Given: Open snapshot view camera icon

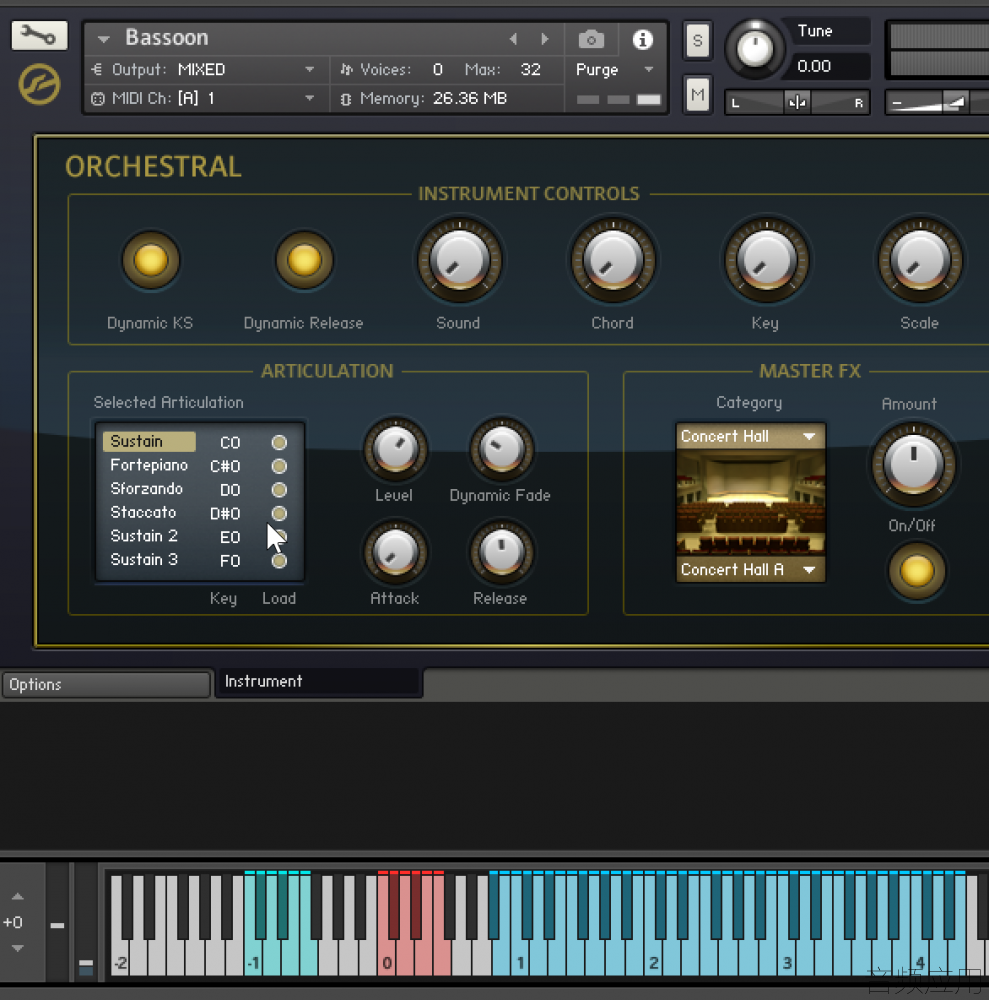Looking at the screenshot, I should 591,40.
